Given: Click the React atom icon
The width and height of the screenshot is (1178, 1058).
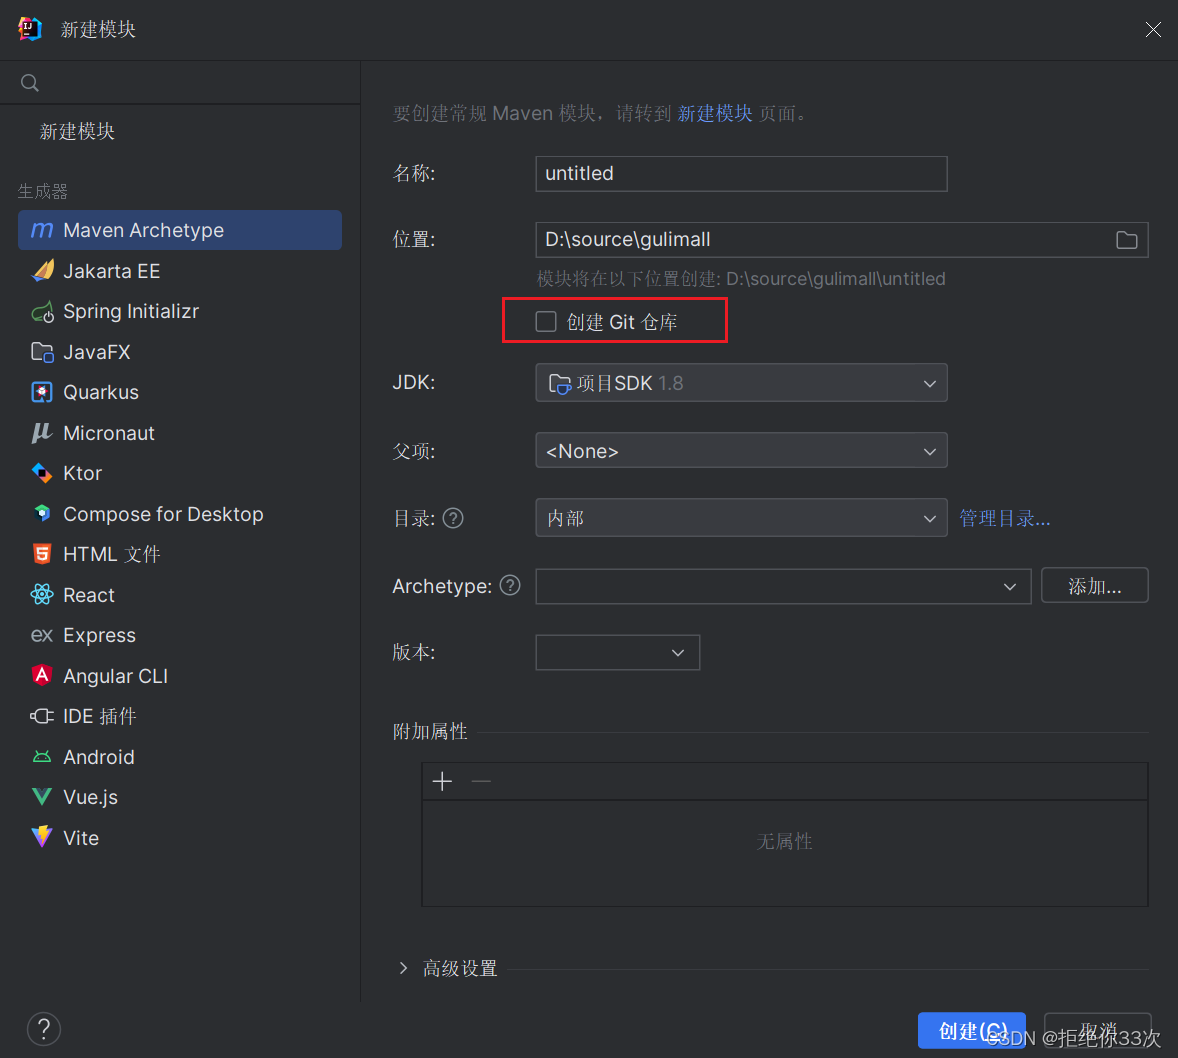Looking at the screenshot, I should click(x=42, y=595).
